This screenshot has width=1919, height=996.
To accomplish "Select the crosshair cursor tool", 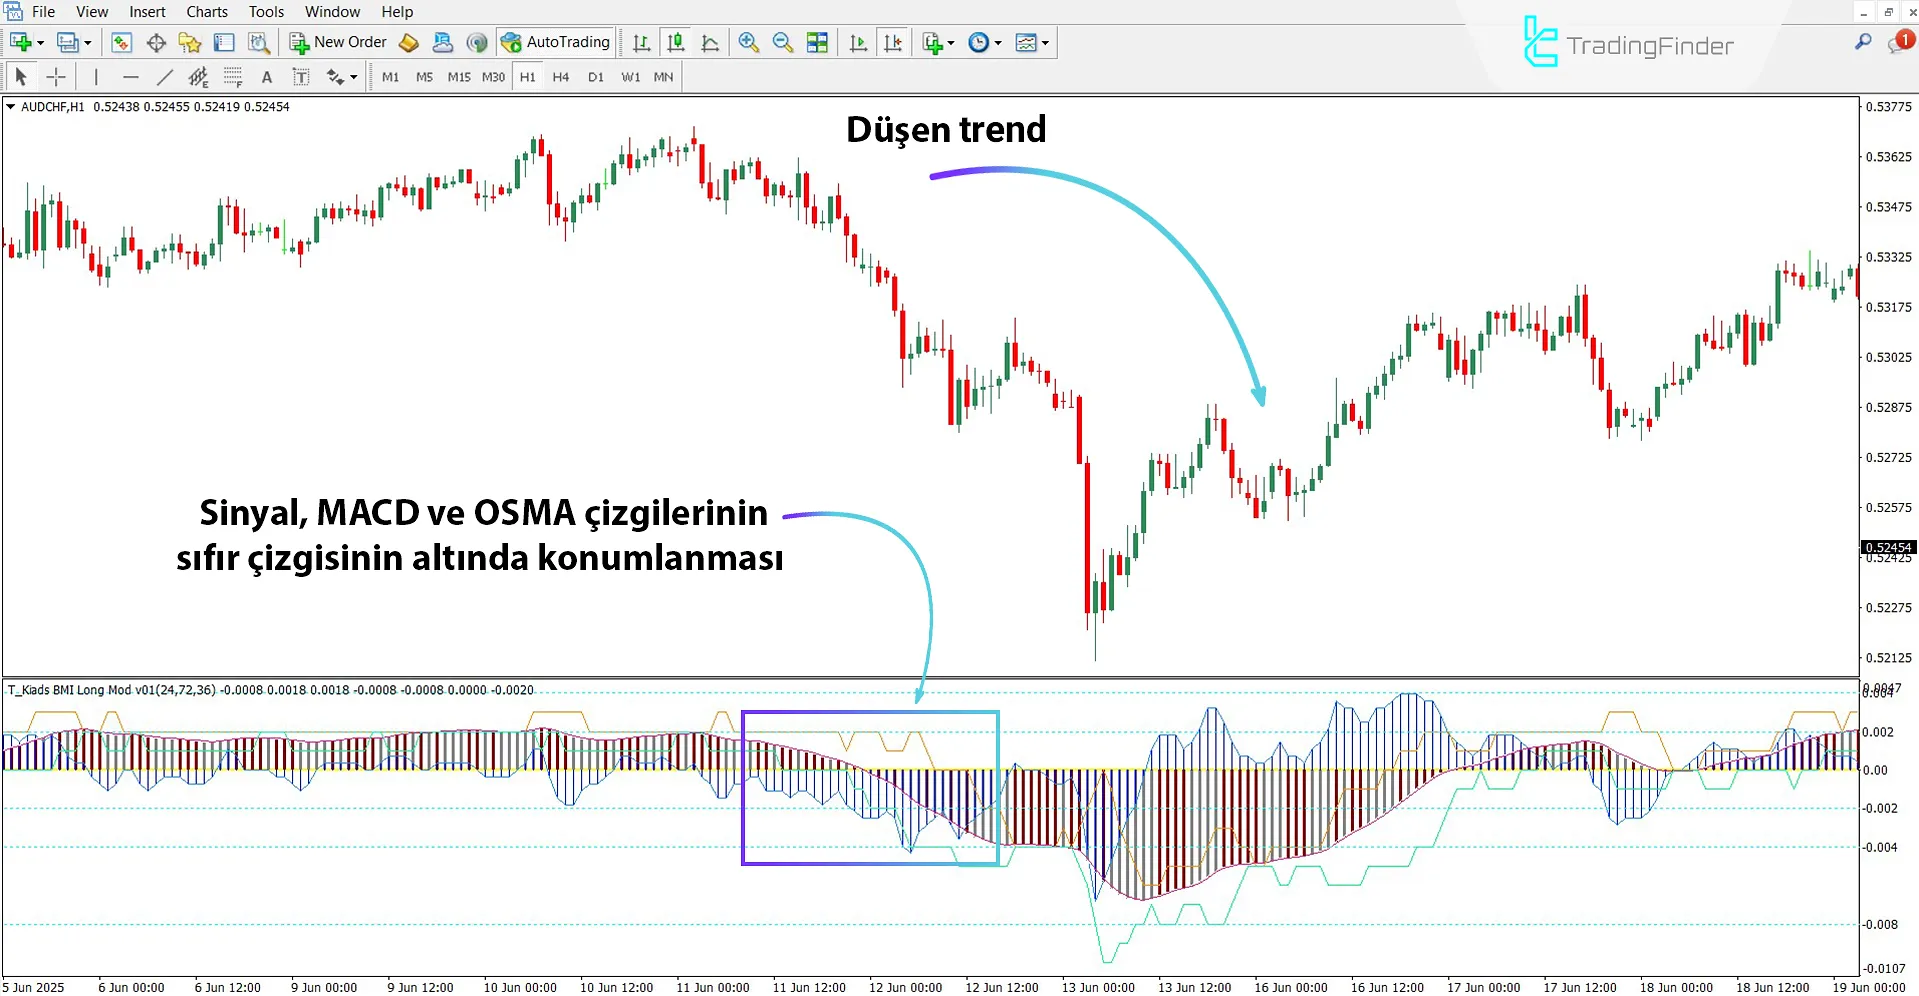I will pos(56,77).
